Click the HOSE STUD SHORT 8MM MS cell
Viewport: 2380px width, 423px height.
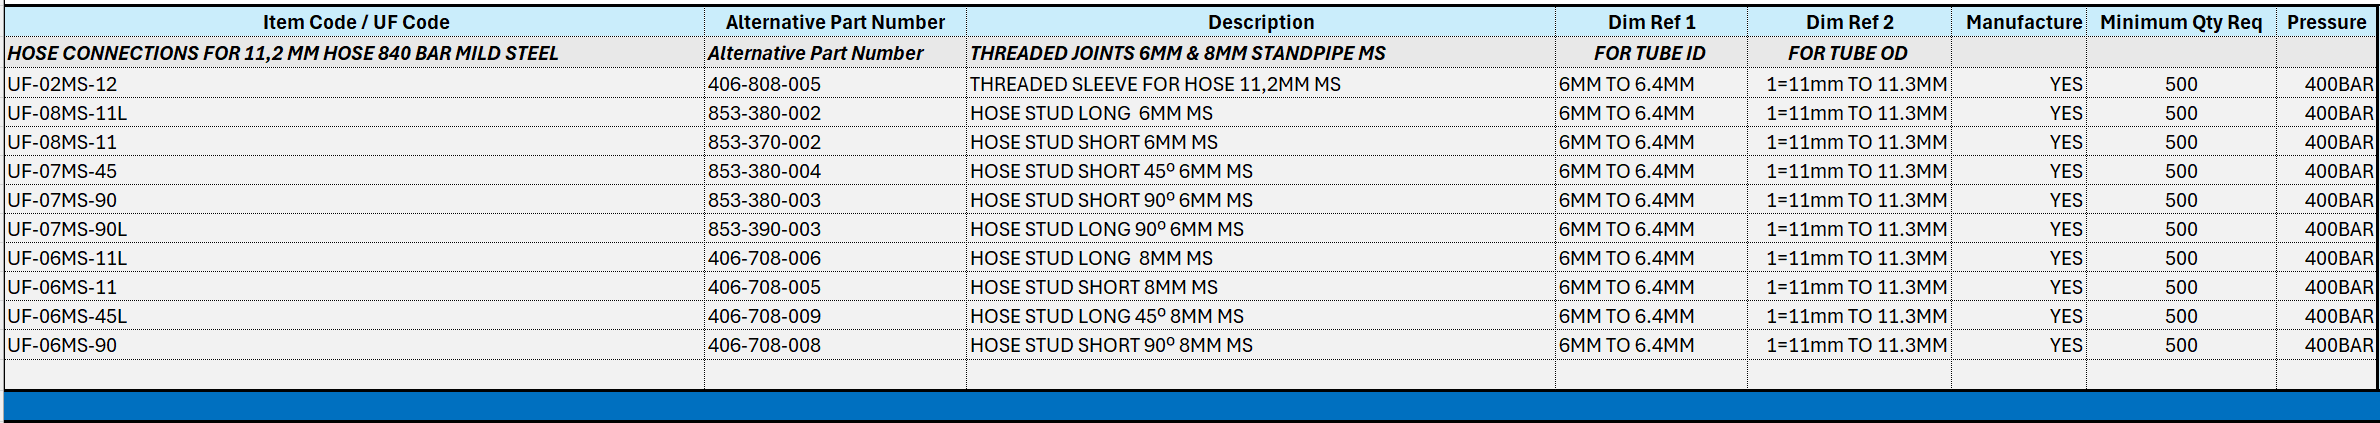pos(1094,287)
